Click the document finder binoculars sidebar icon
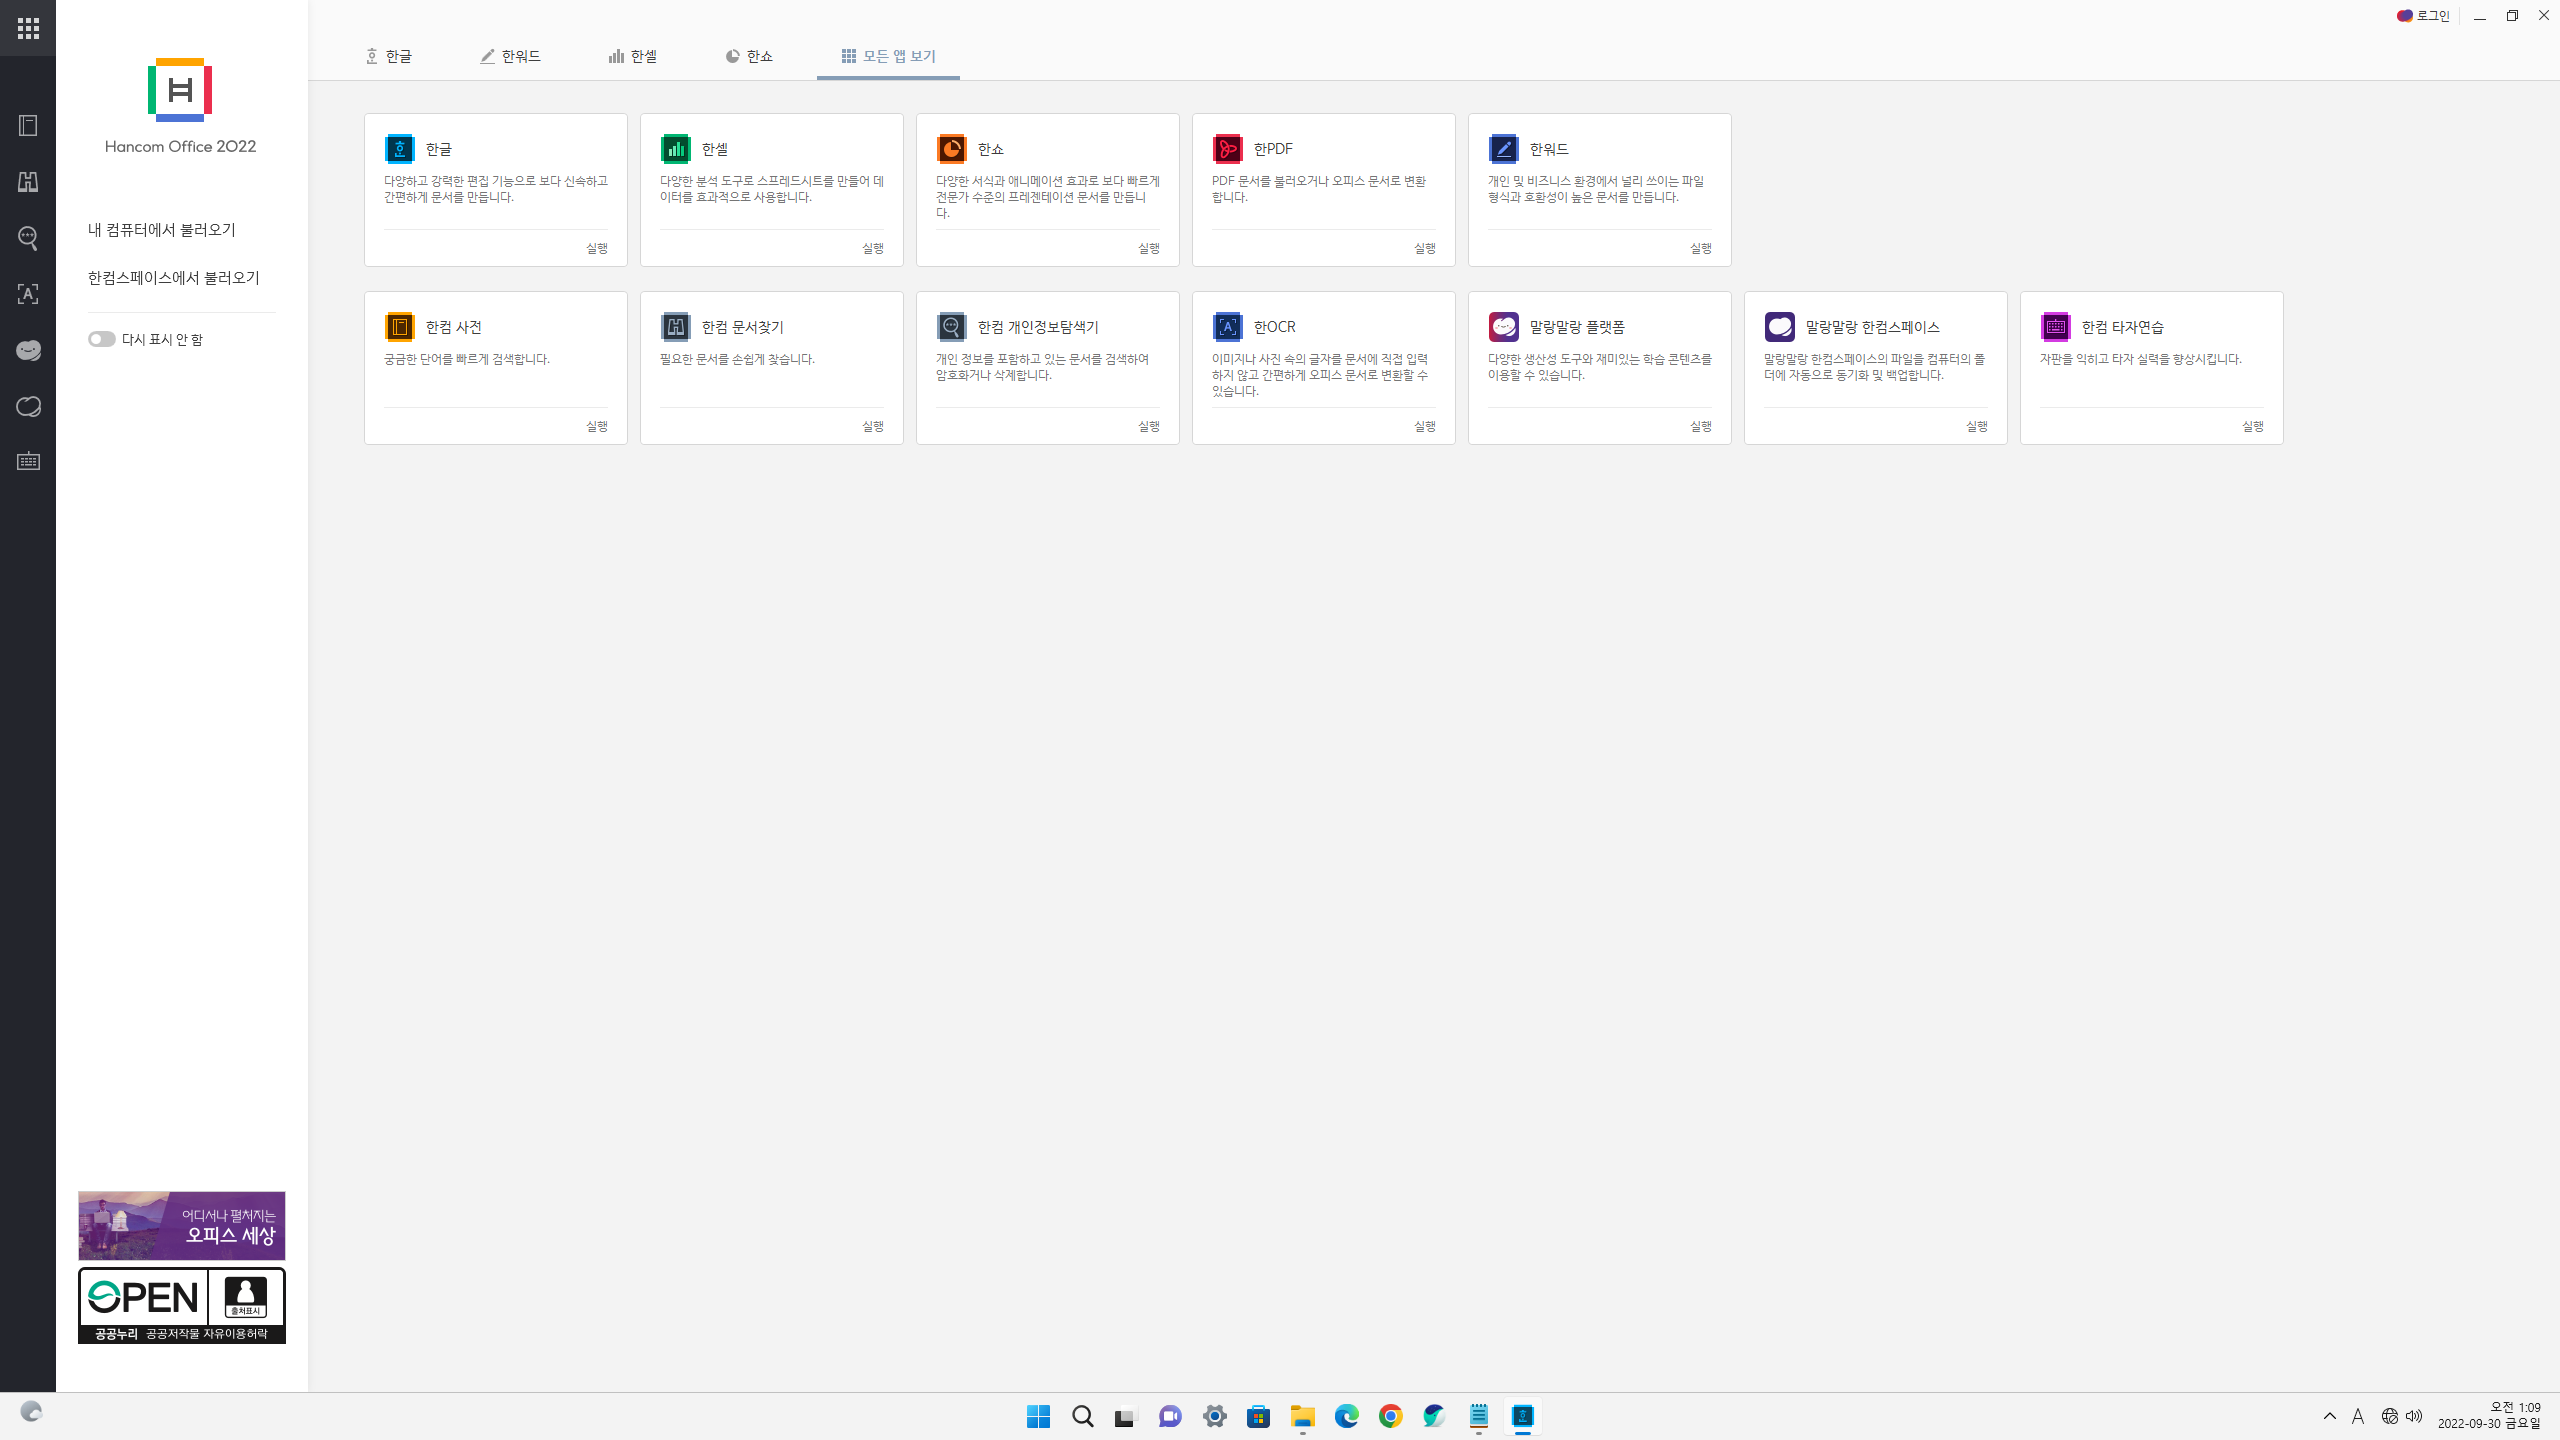Viewport: 2560px width, 1440px height. tap(28, 182)
